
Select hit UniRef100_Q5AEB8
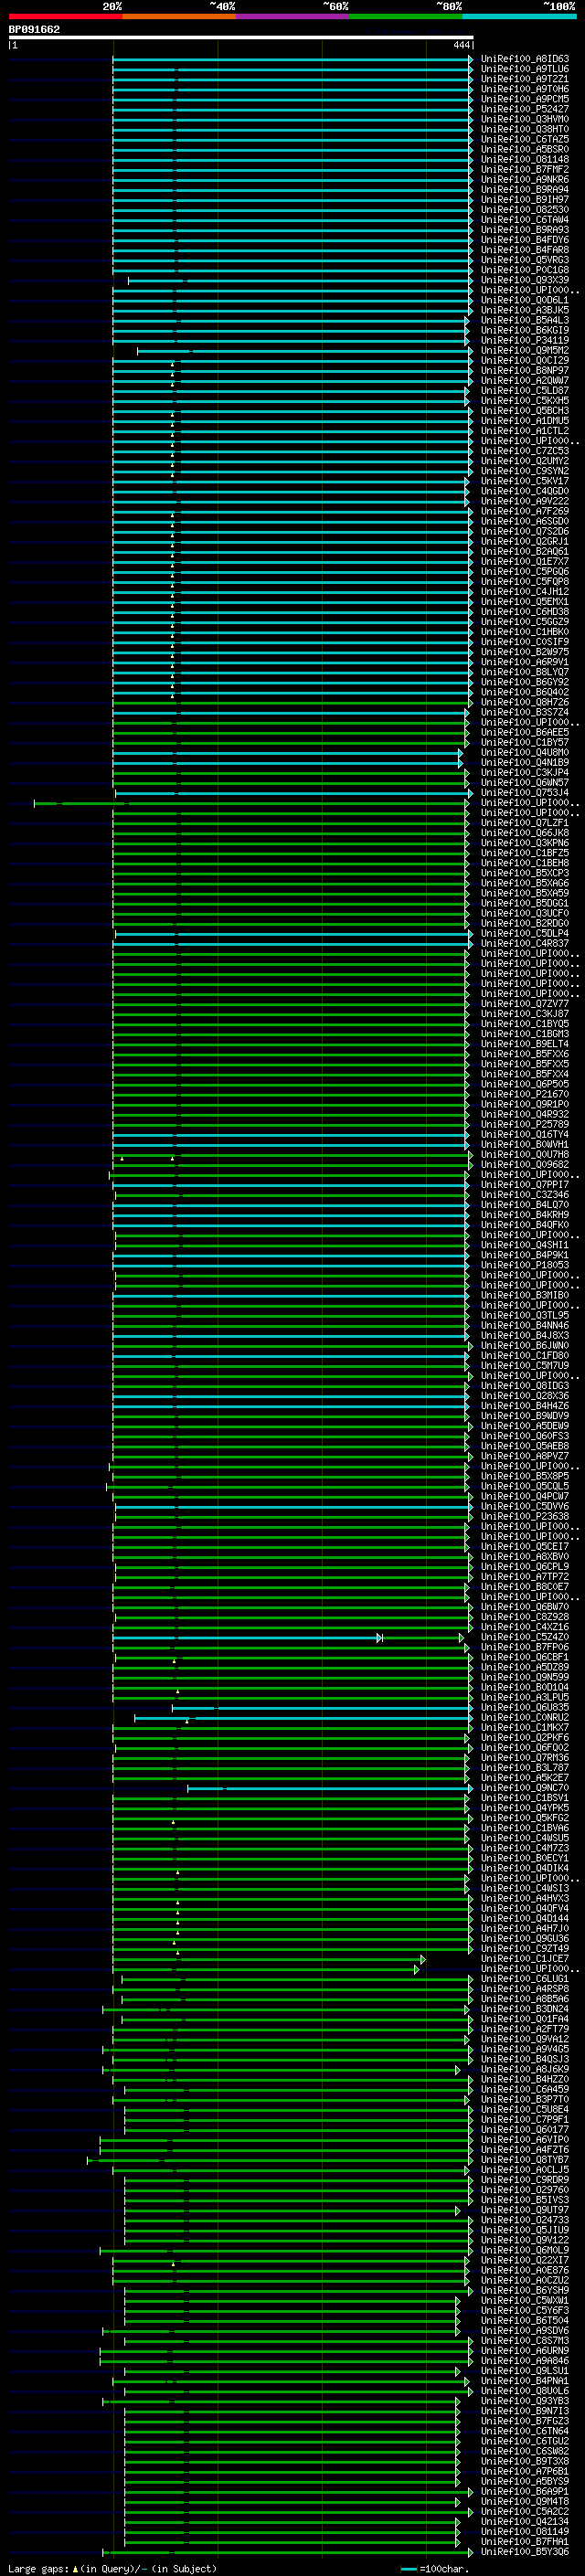525,1446
